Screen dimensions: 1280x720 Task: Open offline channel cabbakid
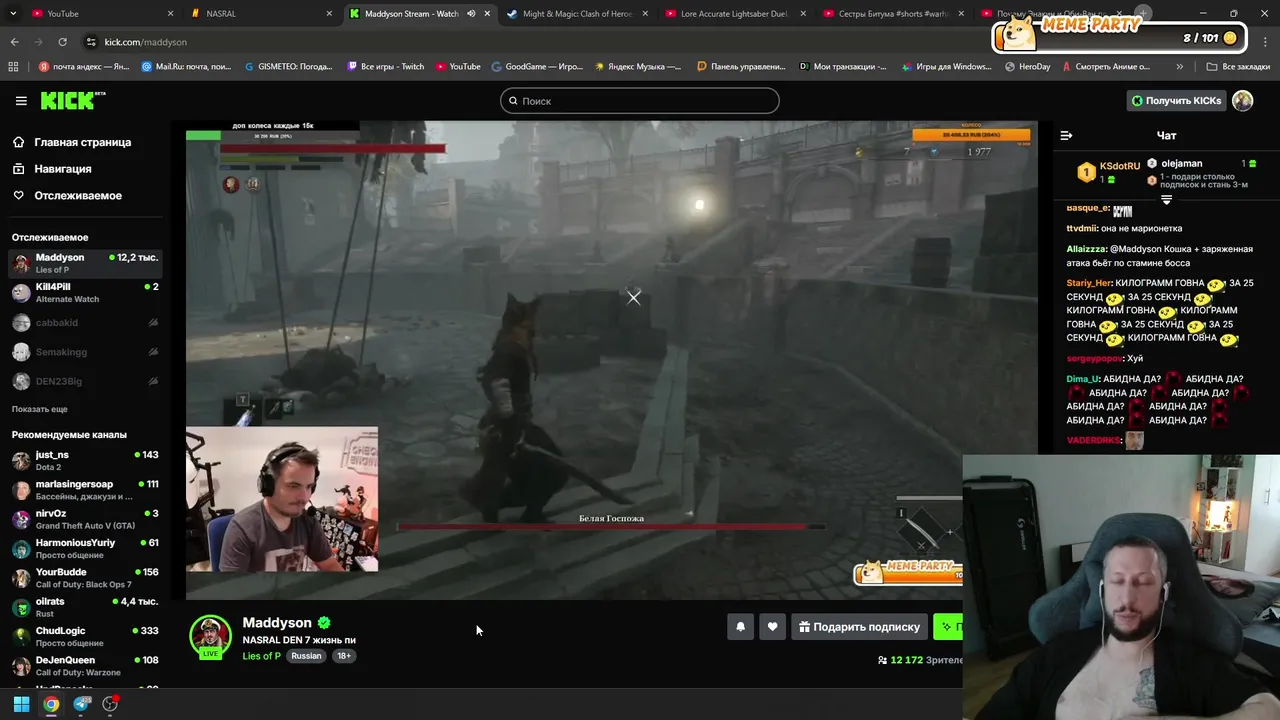(85, 323)
